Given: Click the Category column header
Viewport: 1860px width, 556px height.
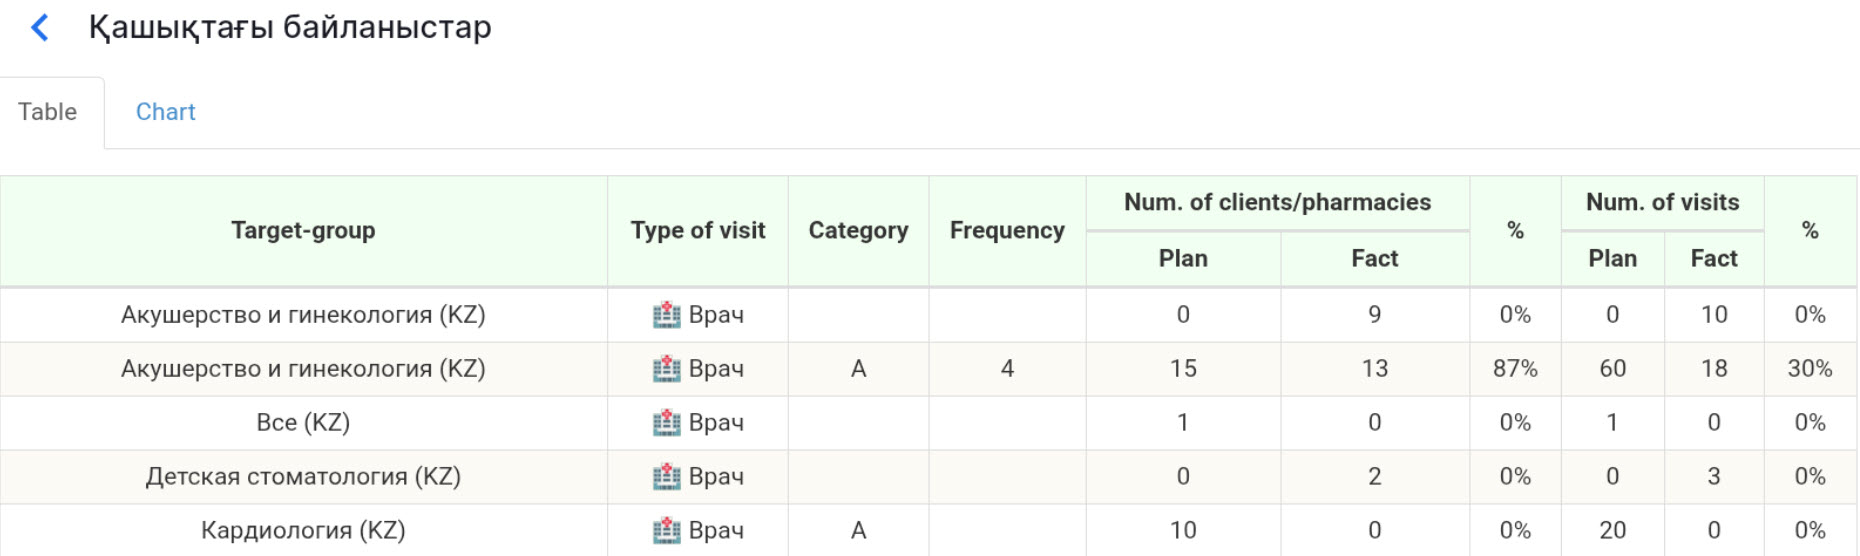Looking at the screenshot, I should tap(858, 231).
